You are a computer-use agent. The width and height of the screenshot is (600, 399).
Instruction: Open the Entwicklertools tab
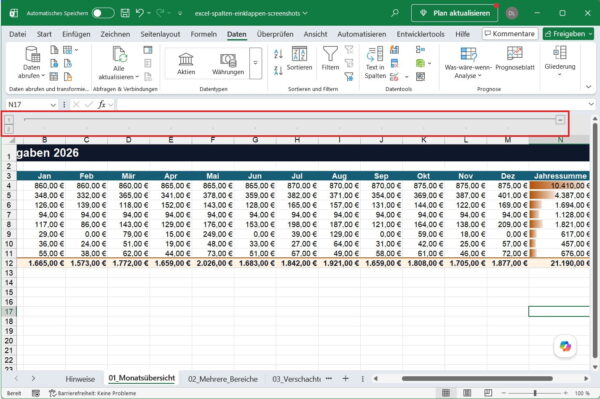click(x=420, y=34)
